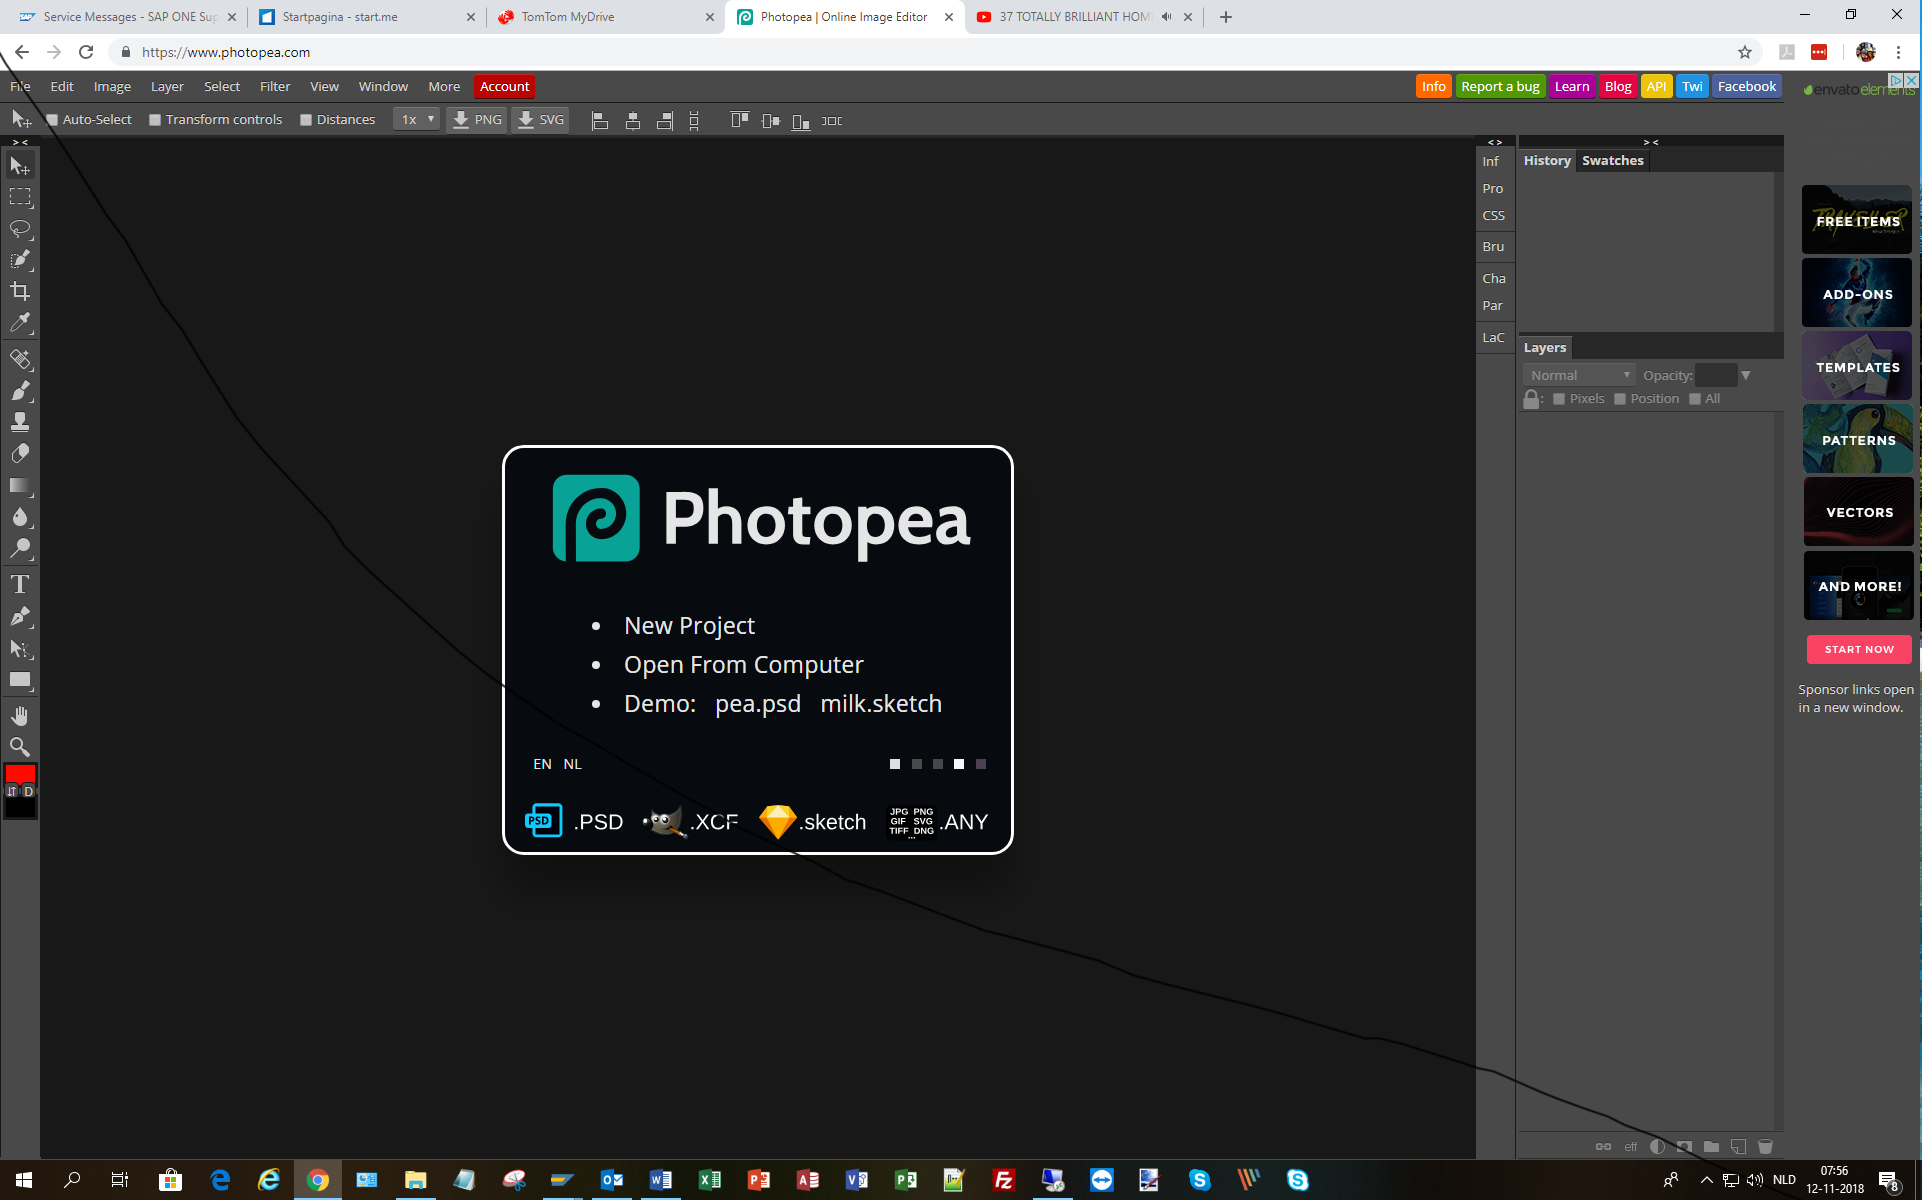
Task: Switch language to NL
Action: (x=572, y=764)
